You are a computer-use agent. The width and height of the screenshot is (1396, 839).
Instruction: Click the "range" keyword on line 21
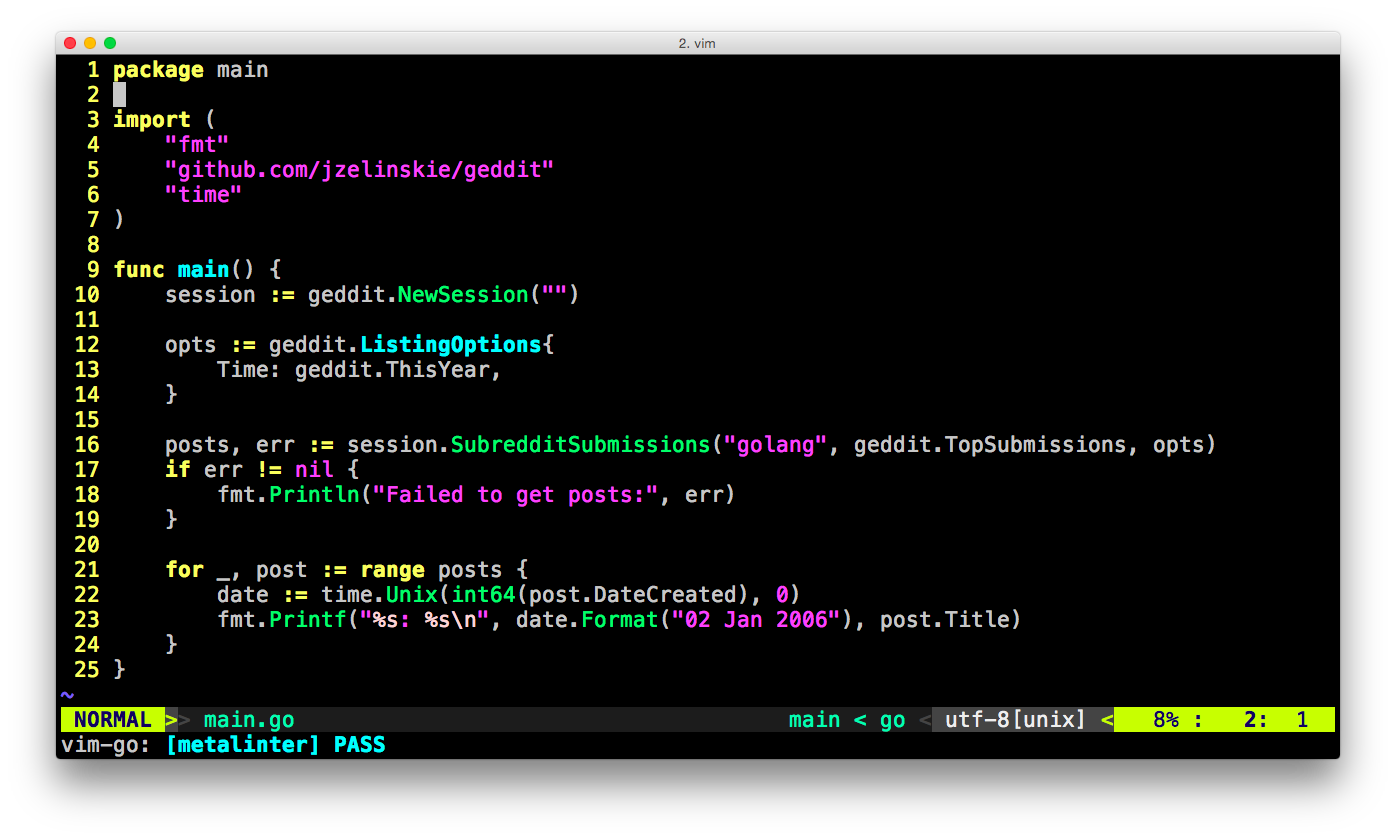tap(392, 570)
